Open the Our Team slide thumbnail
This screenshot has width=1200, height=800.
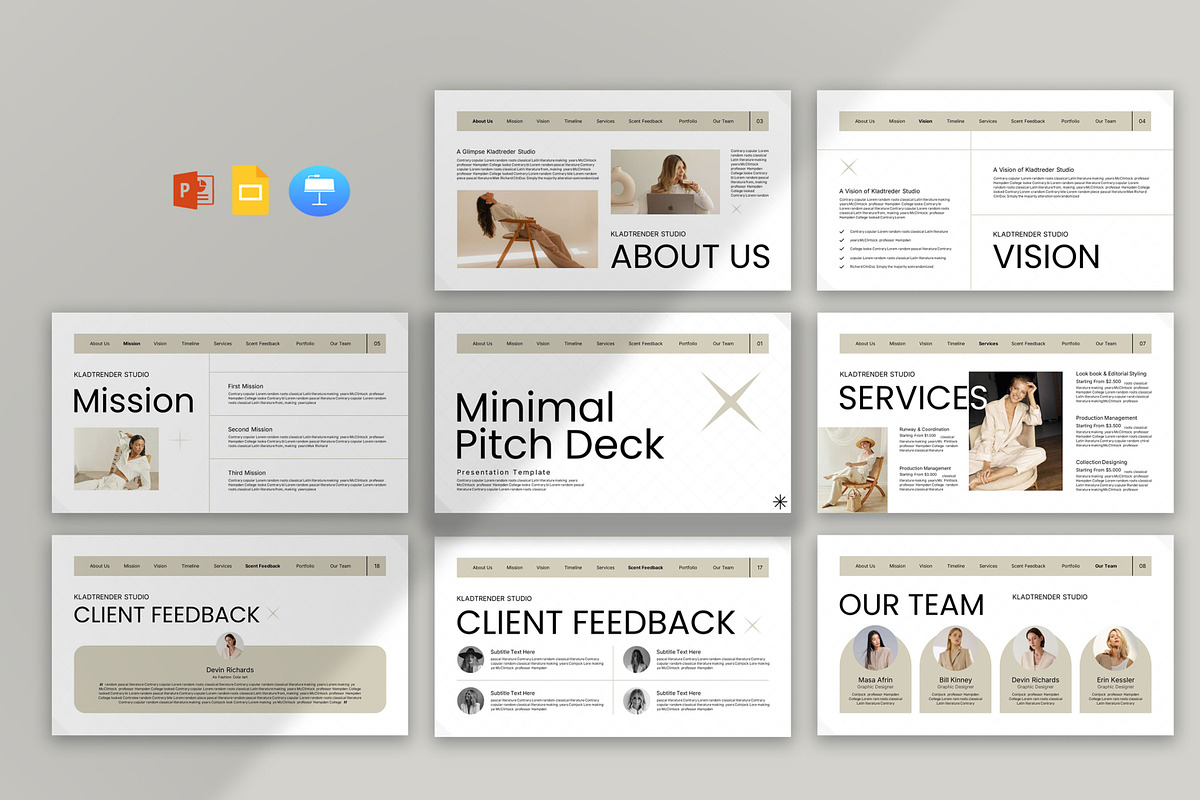[x=995, y=636]
